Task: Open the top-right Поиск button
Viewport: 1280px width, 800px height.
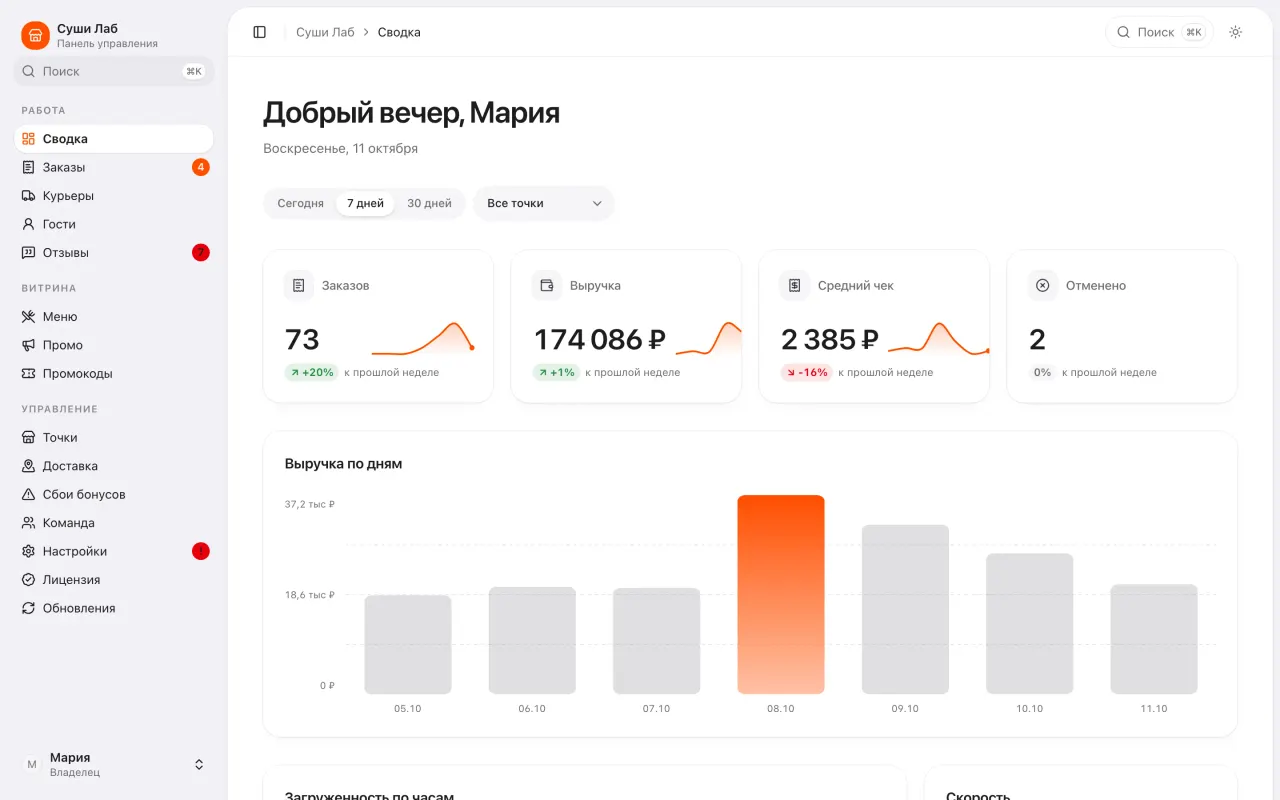Action: point(1159,32)
